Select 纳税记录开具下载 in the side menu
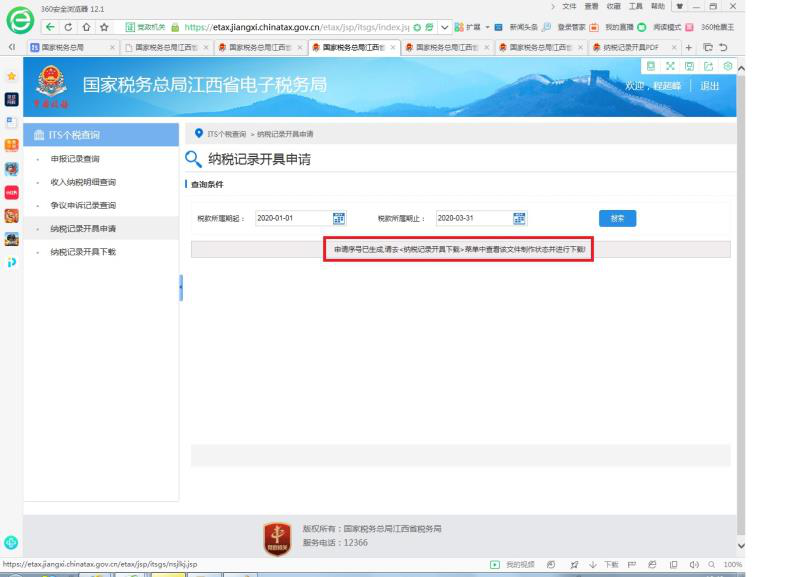The image size is (800, 577). click(x=83, y=252)
